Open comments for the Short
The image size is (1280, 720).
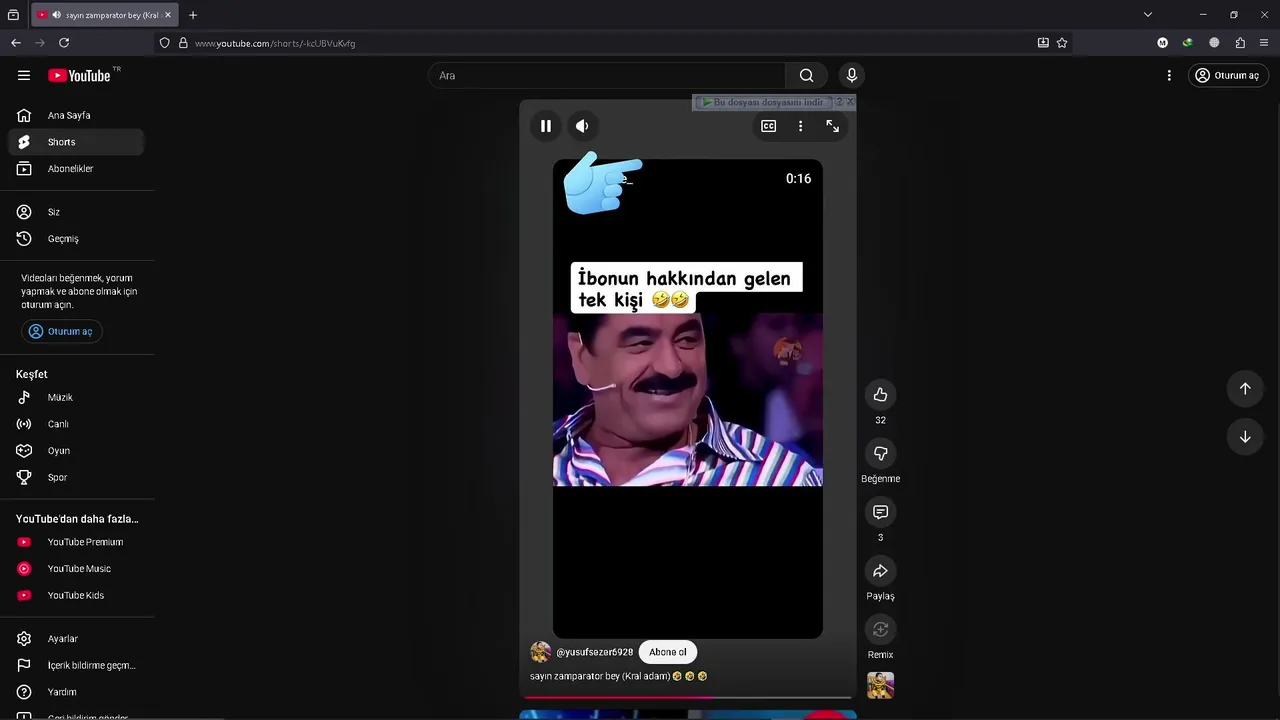pyautogui.click(x=880, y=512)
